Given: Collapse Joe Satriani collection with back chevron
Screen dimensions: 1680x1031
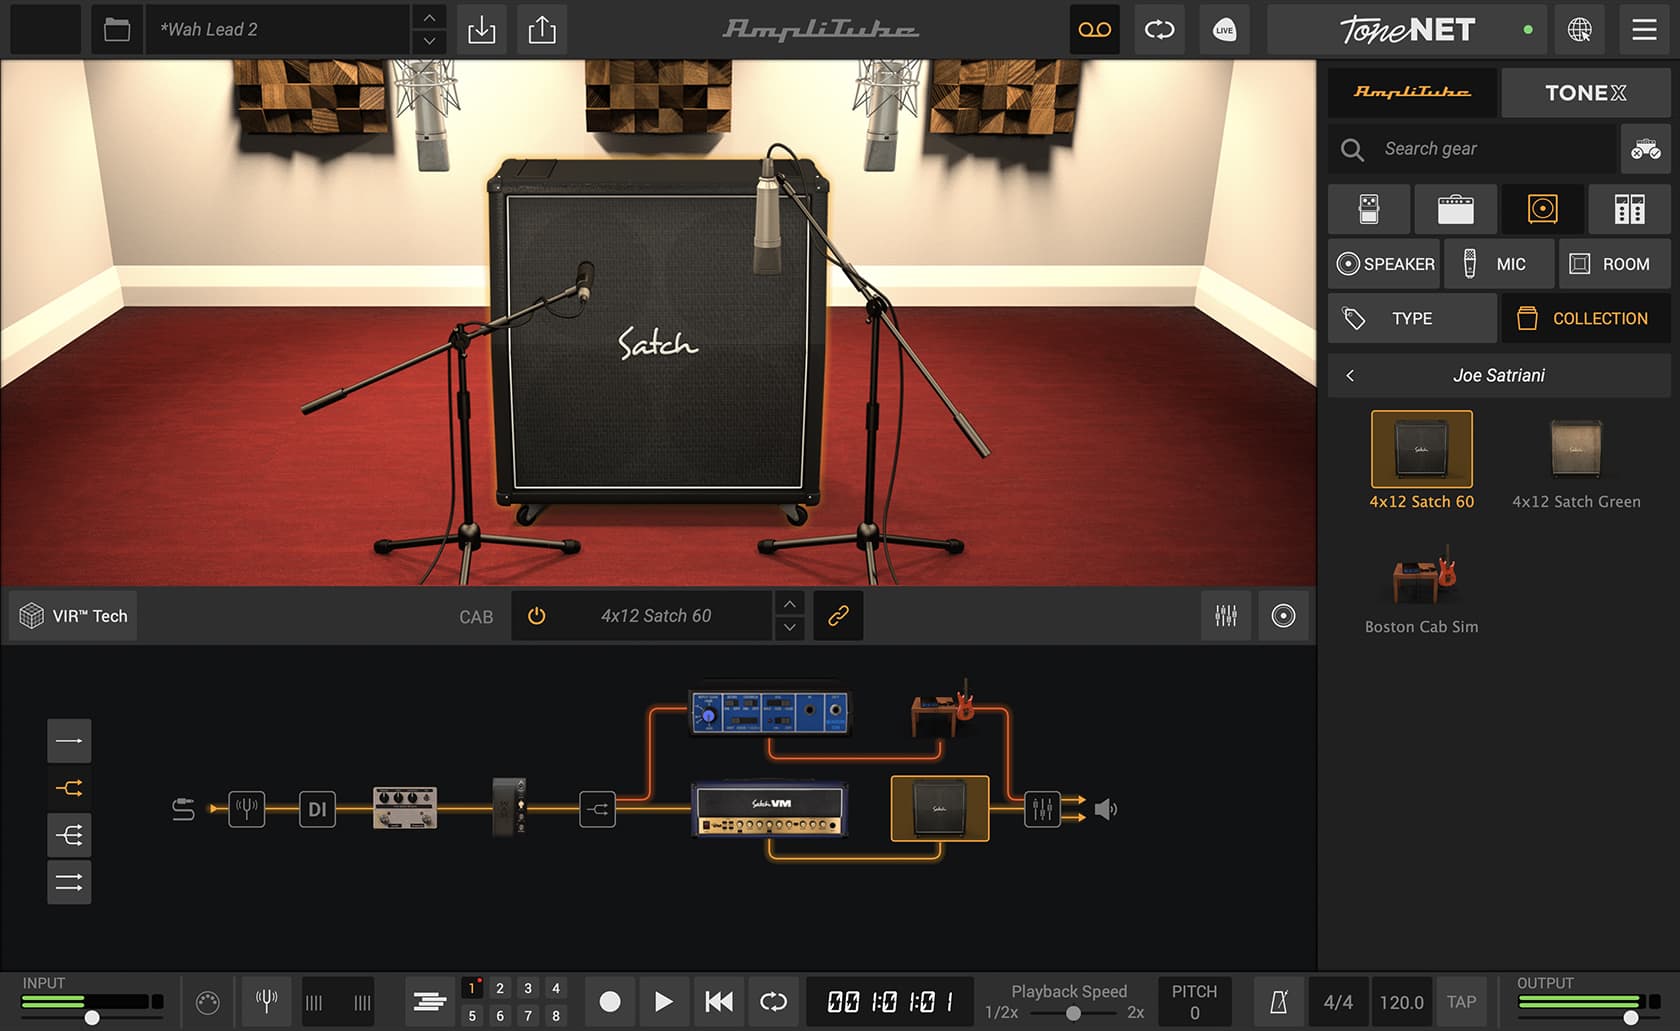Looking at the screenshot, I should point(1350,375).
